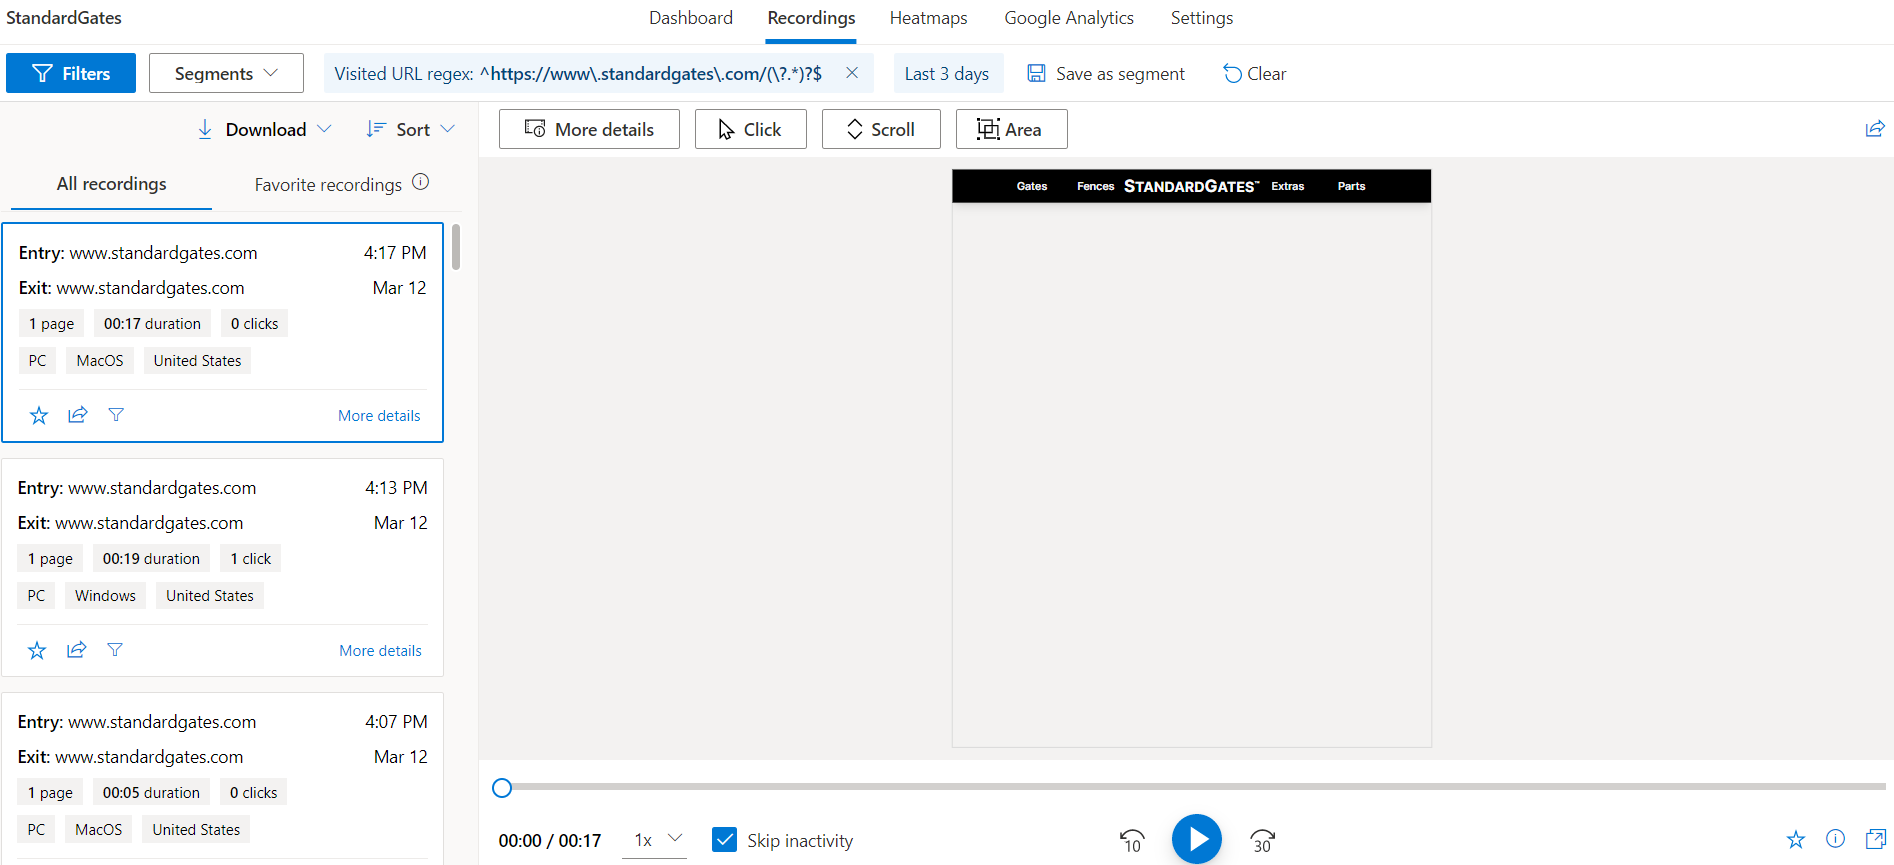This screenshot has width=1894, height=865.
Task: Filter icon on 4:13 PM recording card
Action: [x=115, y=650]
